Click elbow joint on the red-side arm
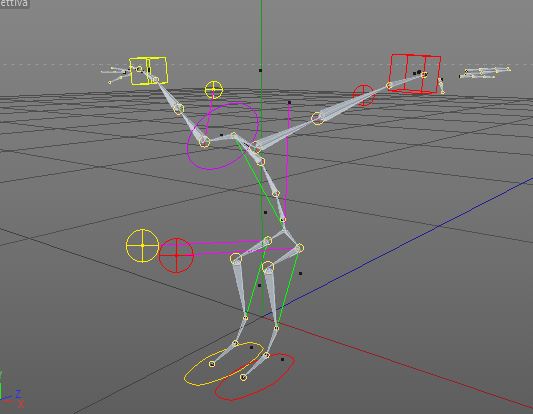 pyautogui.click(x=317, y=118)
